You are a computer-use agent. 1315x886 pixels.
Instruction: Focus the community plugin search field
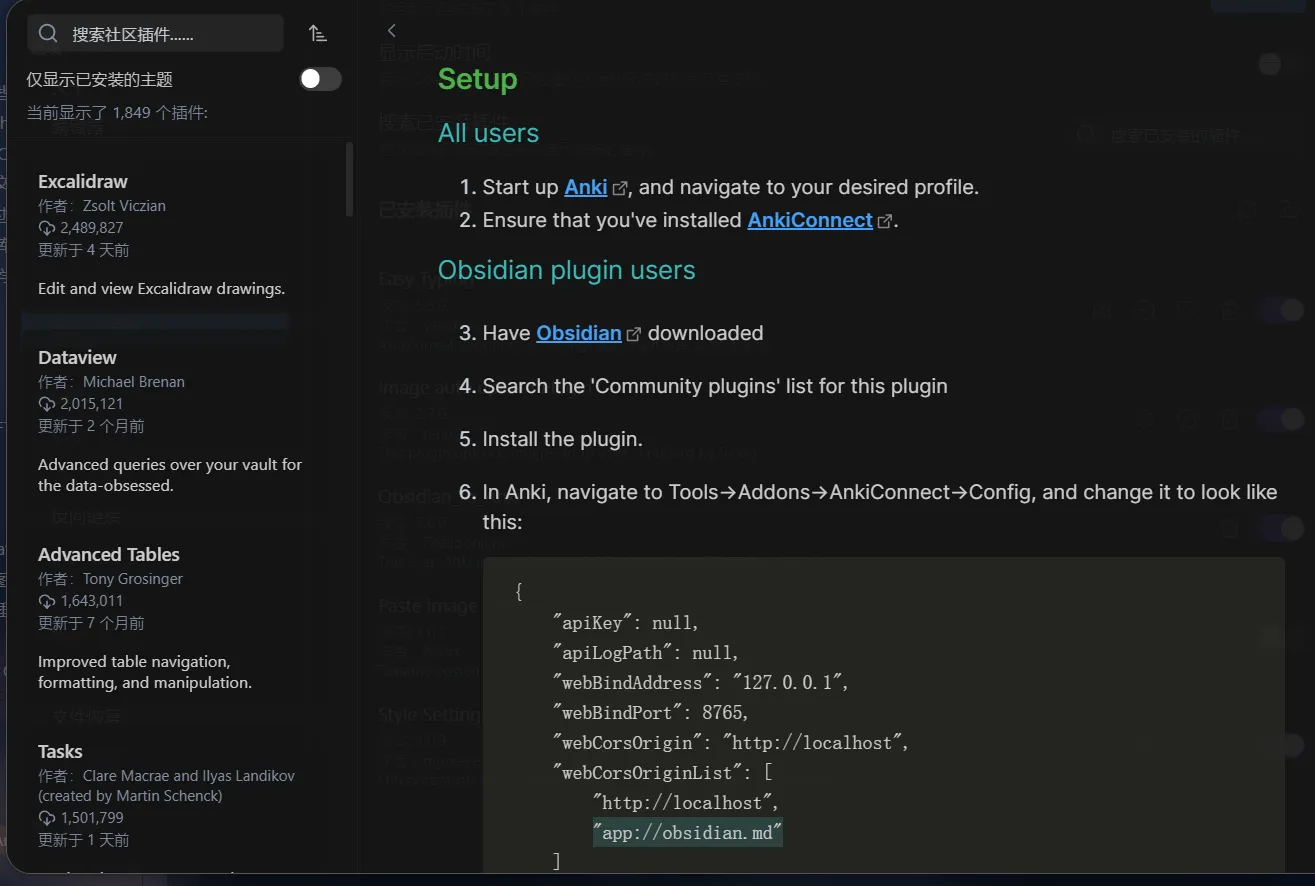[155, 34]
